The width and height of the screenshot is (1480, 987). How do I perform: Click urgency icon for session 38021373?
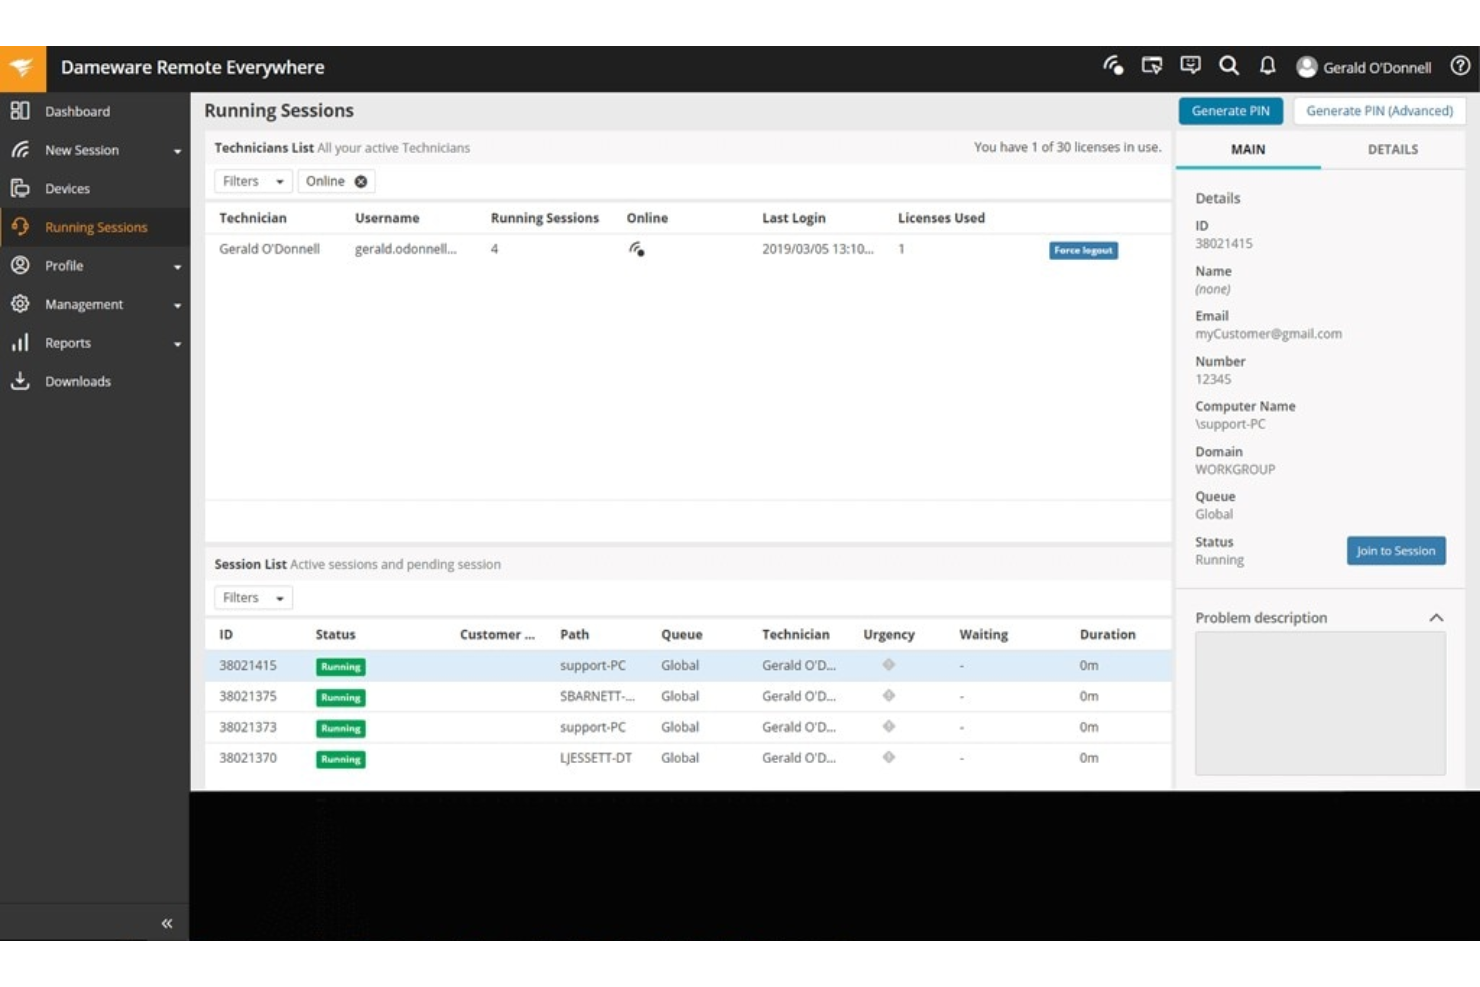pos(888,727)
